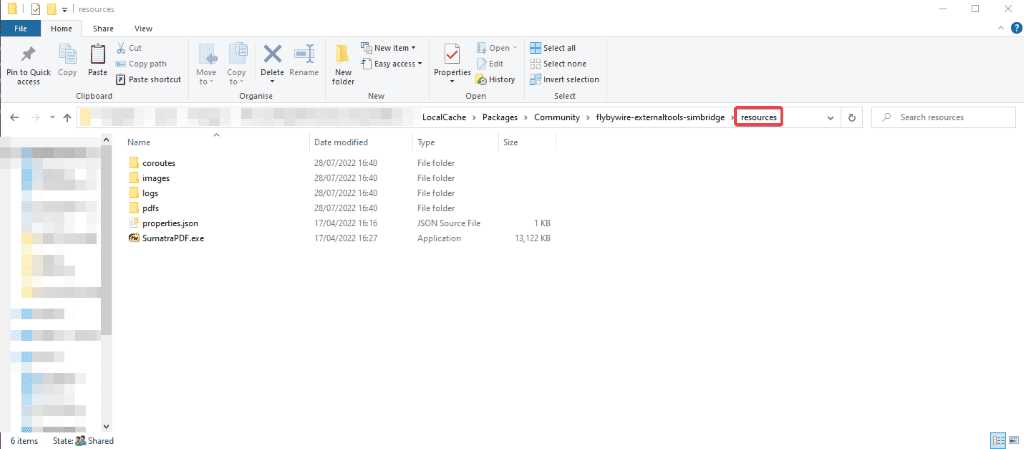The image size is (1024, 449).
Task: Switch to large icons view in status bar
Action: point(1012,440)
